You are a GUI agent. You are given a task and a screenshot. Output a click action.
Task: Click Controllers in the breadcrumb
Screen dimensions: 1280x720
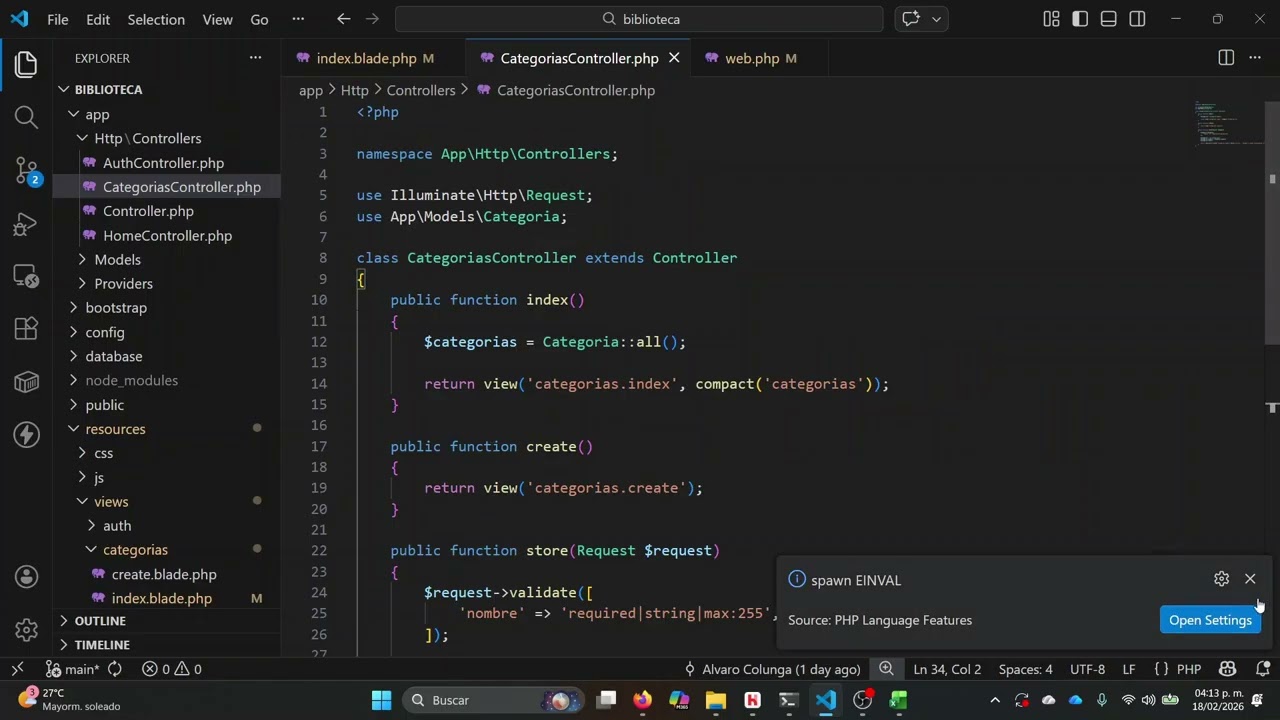pos(421,90)
